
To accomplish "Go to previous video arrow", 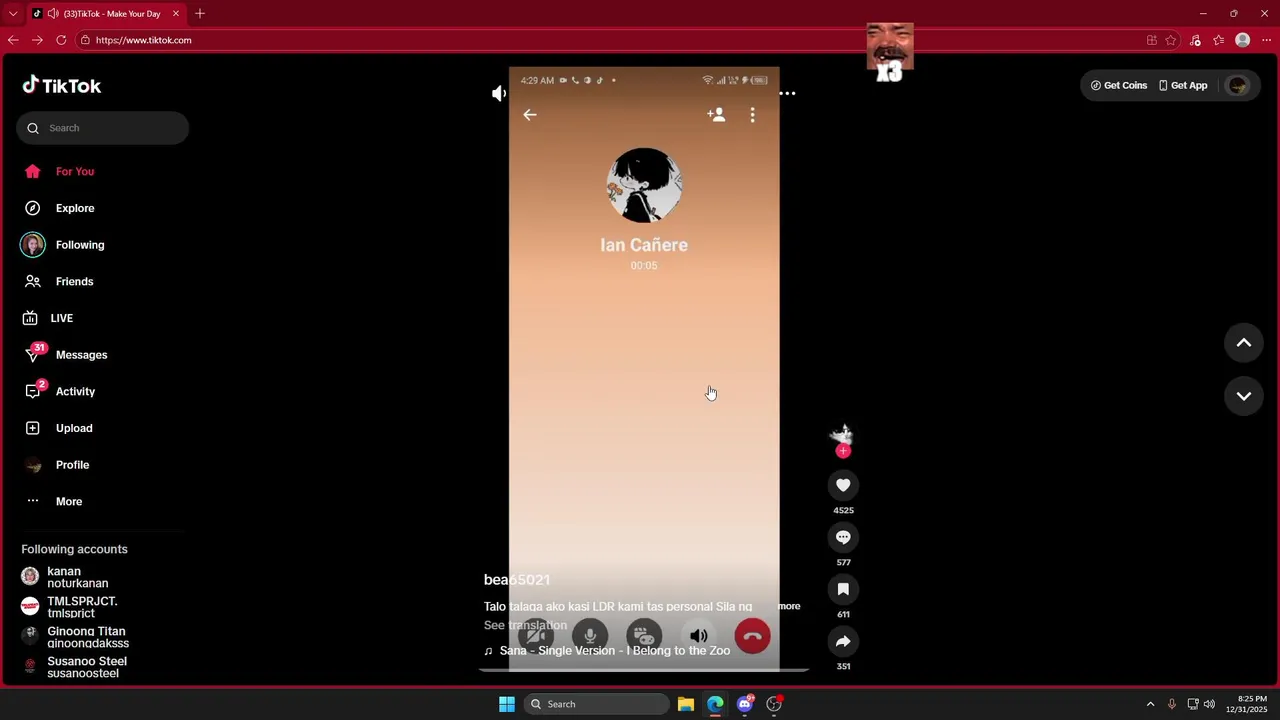I will pyautogui.click(x=1244, y=343).
